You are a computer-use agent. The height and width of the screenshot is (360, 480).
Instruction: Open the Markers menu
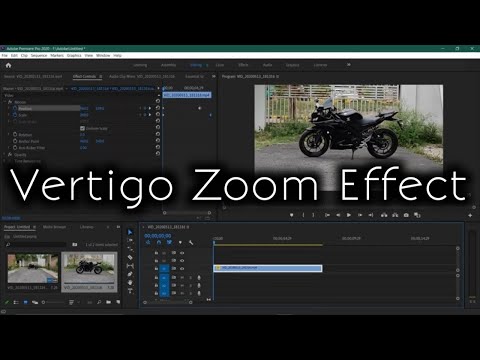(x=57, y=55)
